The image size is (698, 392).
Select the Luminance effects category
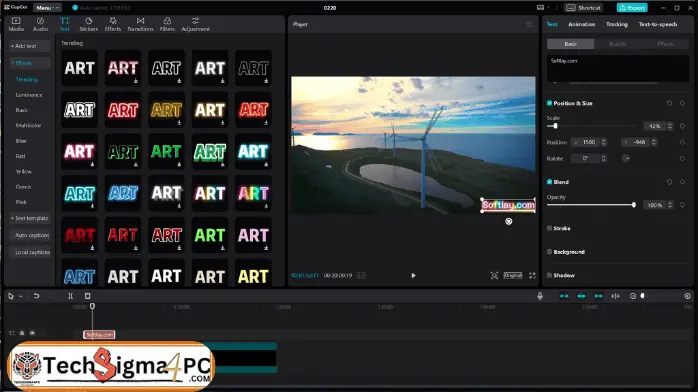29,95
